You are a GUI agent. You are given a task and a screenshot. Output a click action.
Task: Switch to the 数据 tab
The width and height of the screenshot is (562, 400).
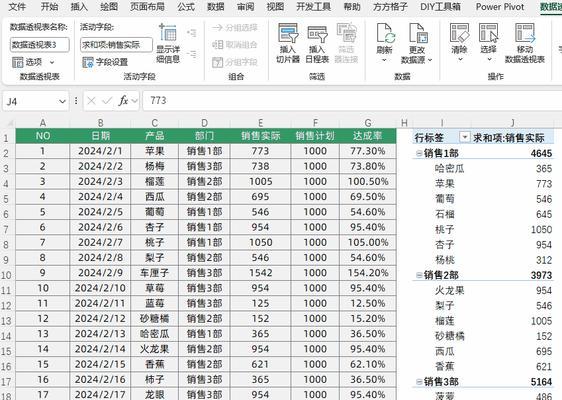pyautogui.click(x=216, y=6)
